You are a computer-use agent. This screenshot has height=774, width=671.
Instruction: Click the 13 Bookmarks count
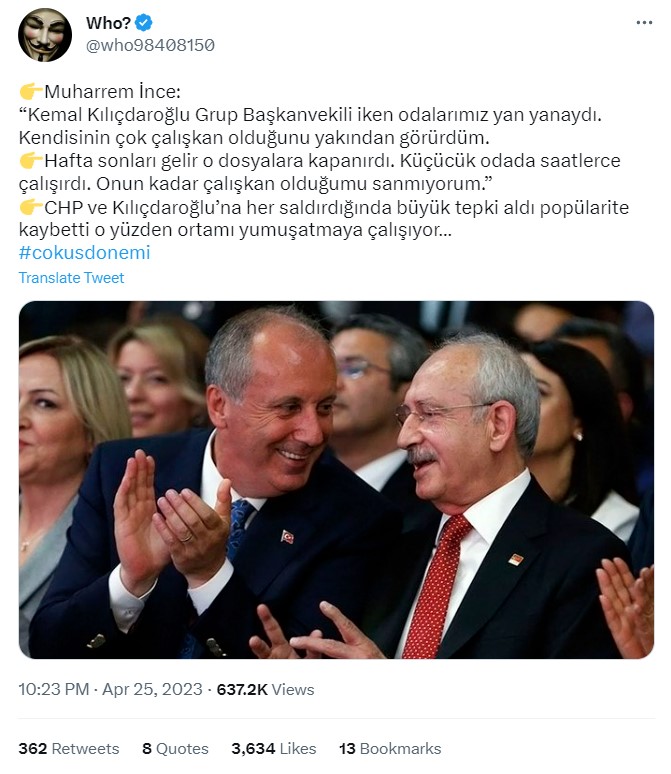pos(390,748)
